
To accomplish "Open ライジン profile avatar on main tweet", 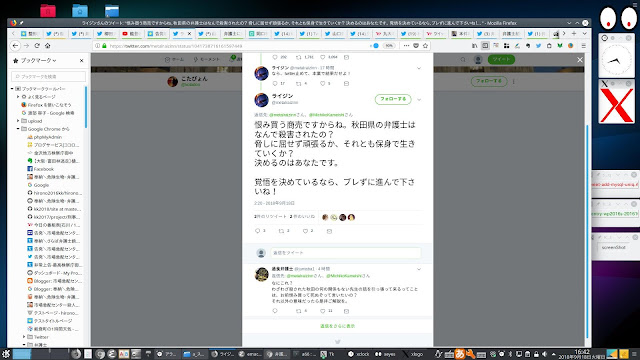I will coord(261,100).
